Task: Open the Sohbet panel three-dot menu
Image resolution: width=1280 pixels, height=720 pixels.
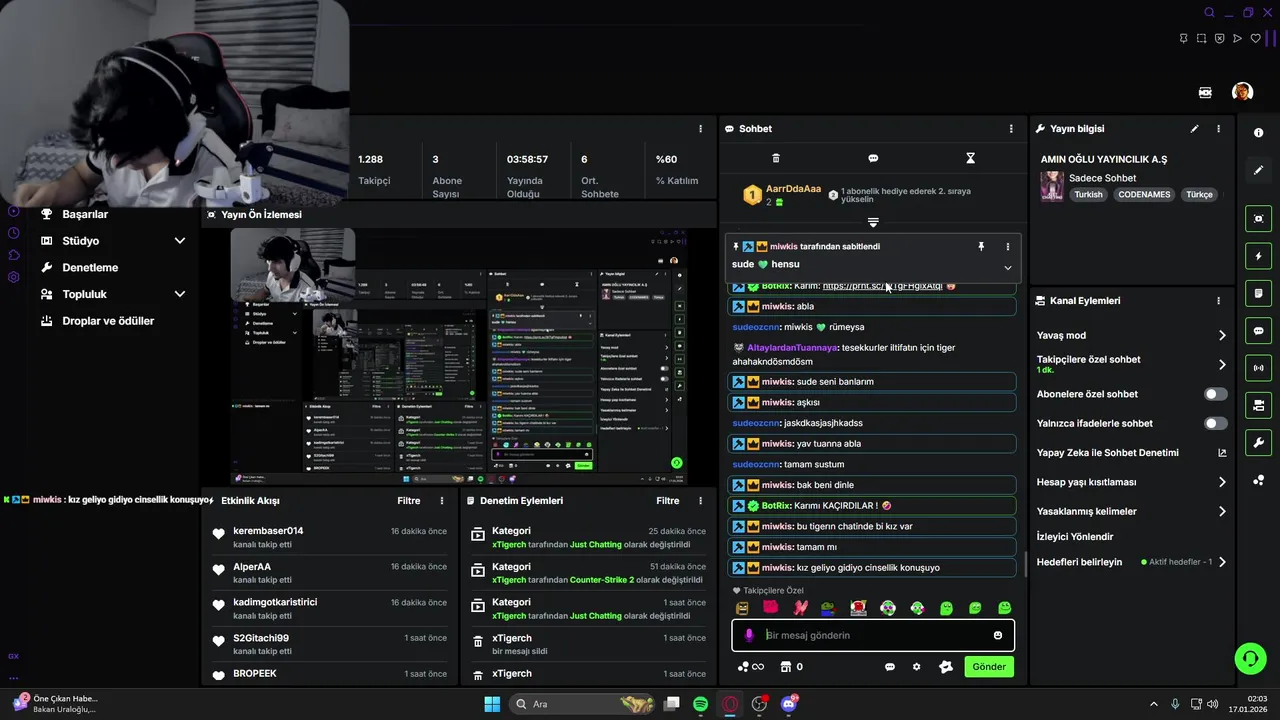Action: [x=1011, y=129]
